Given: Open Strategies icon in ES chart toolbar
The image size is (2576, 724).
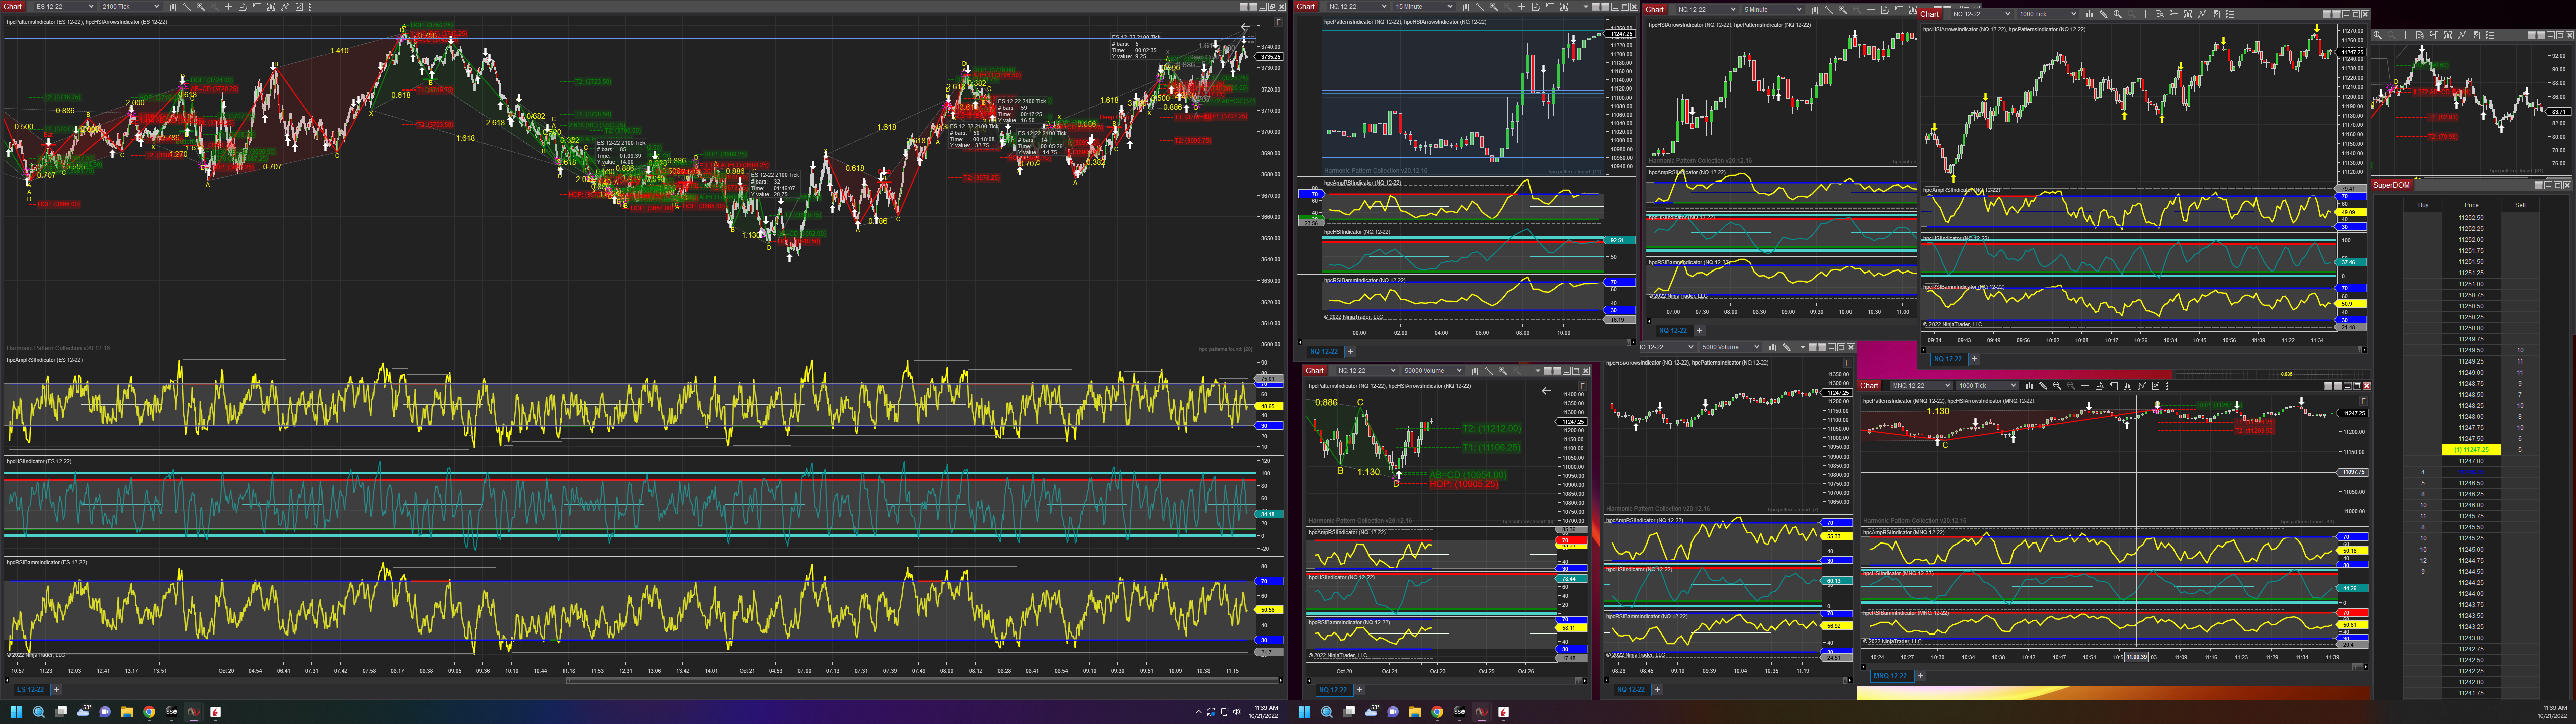Looking at the screenshot, I should point(285,6).
